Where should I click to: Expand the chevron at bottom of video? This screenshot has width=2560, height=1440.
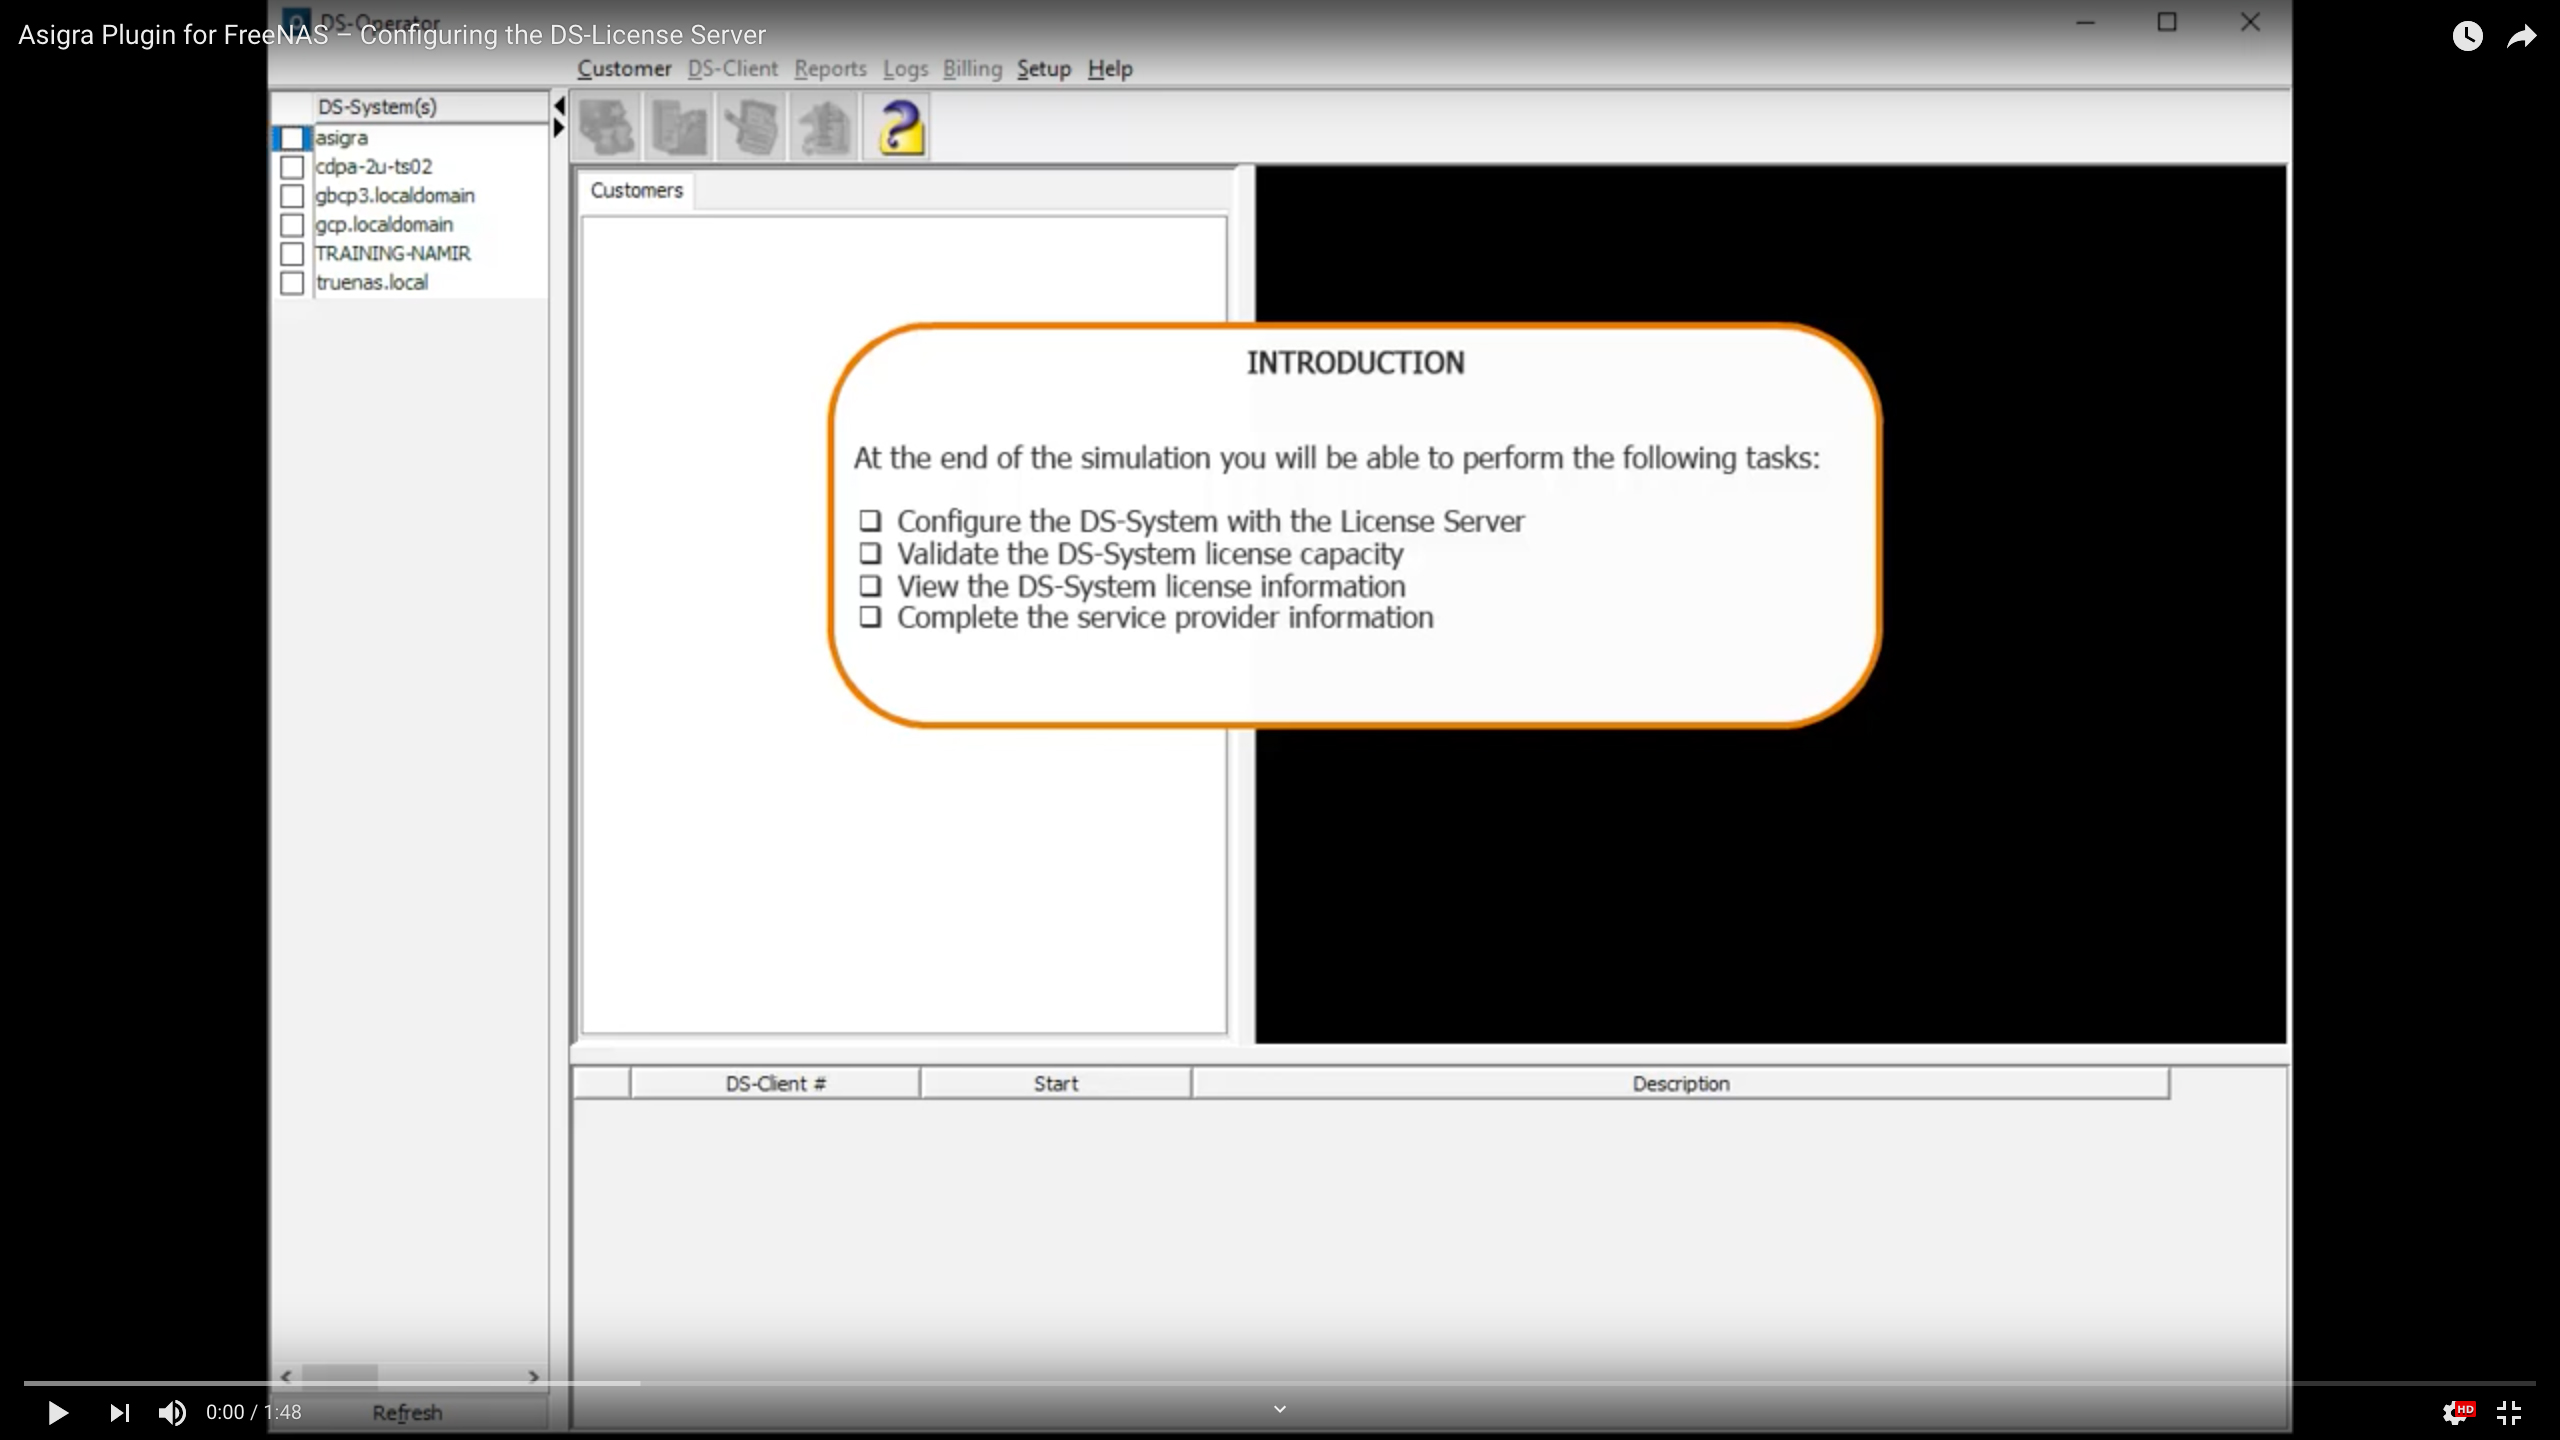pos(1279,1409)
